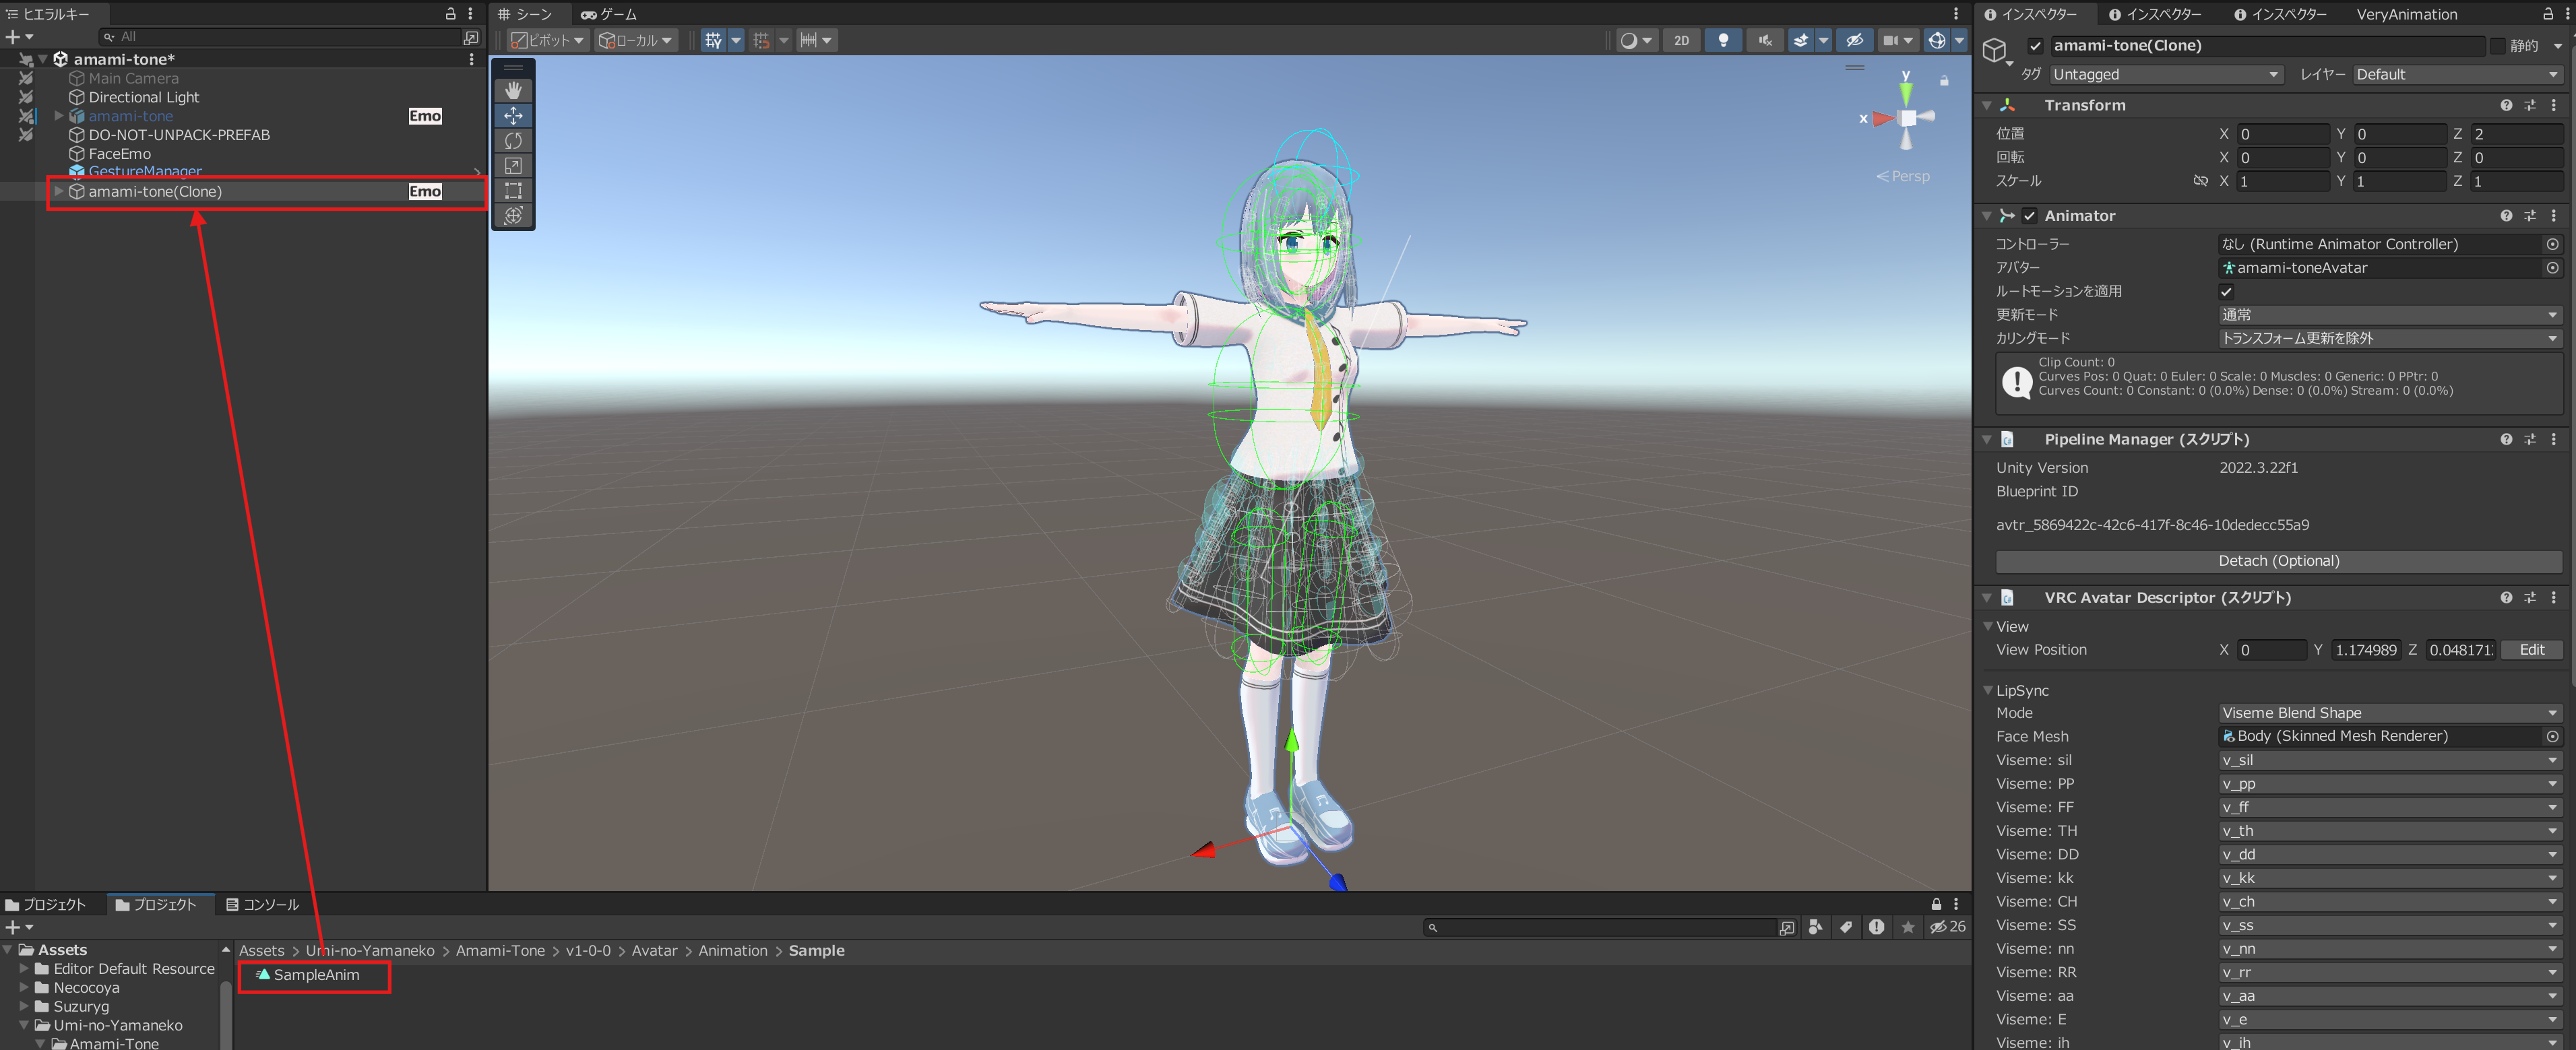Select Directional Light in hierarchy
This screenshot has width=2576, height=1050.
pyautogui.click(x=143, y=97)
